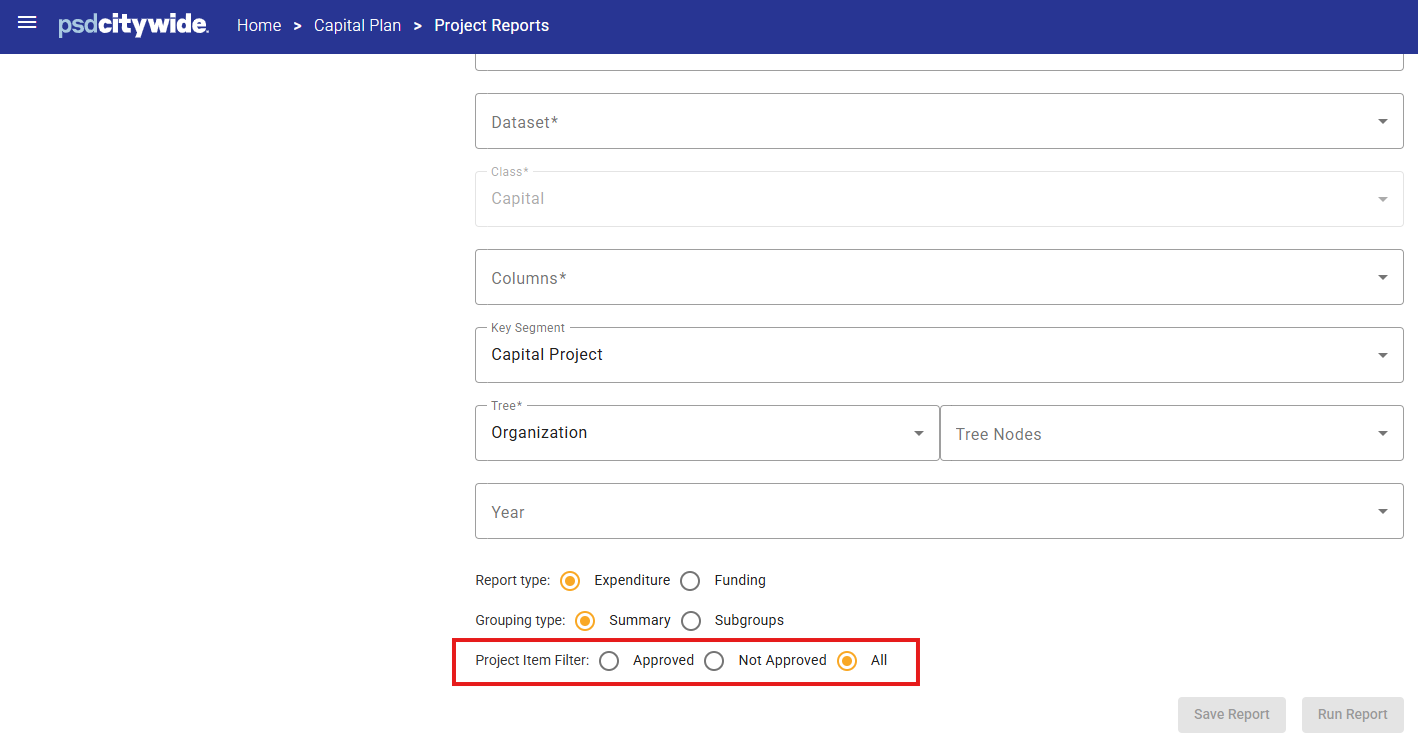Click the Project Item Filter label

click(532, 660)
